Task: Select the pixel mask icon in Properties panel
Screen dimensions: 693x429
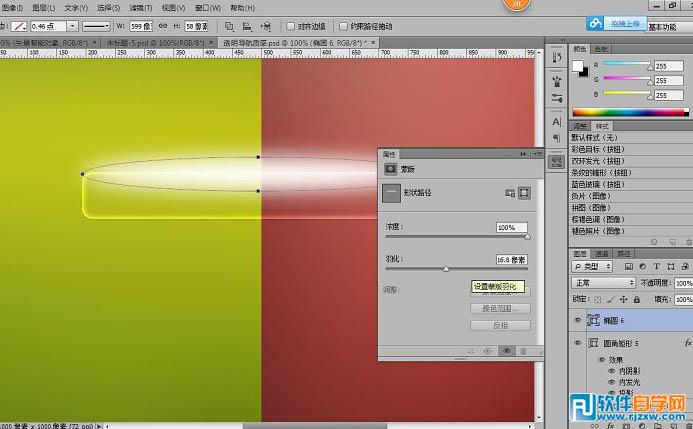Action: [510, 193]
